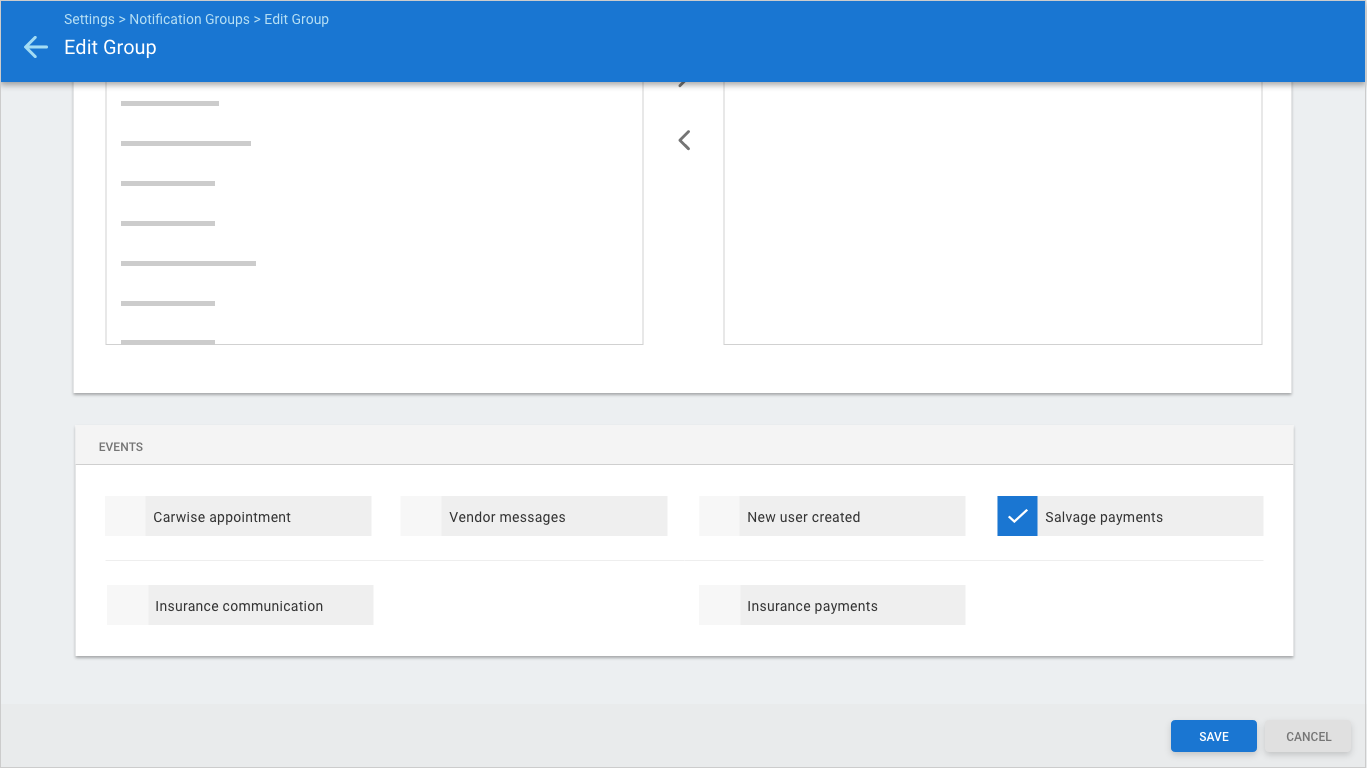Enable Insurance communication notifications
Viewport: 1367px width, 768px height.
click(128, 606)
